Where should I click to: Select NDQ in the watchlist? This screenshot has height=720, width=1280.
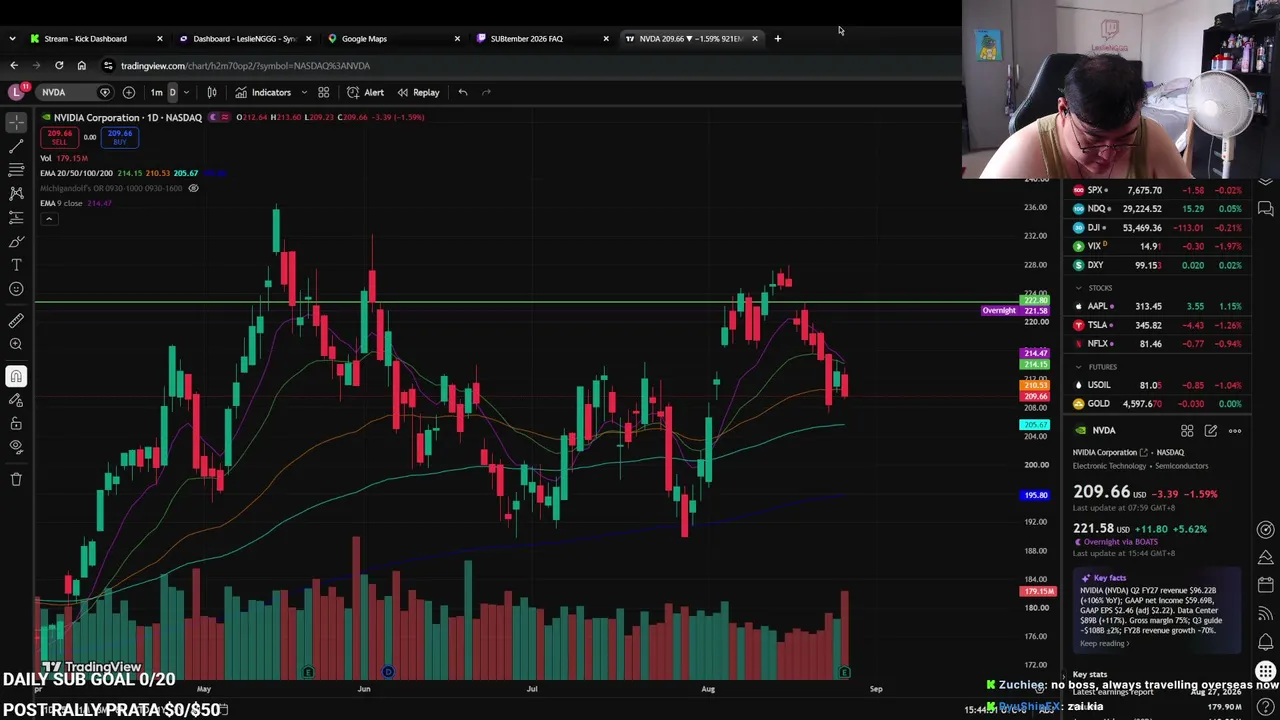click(x=1157, y=209)
